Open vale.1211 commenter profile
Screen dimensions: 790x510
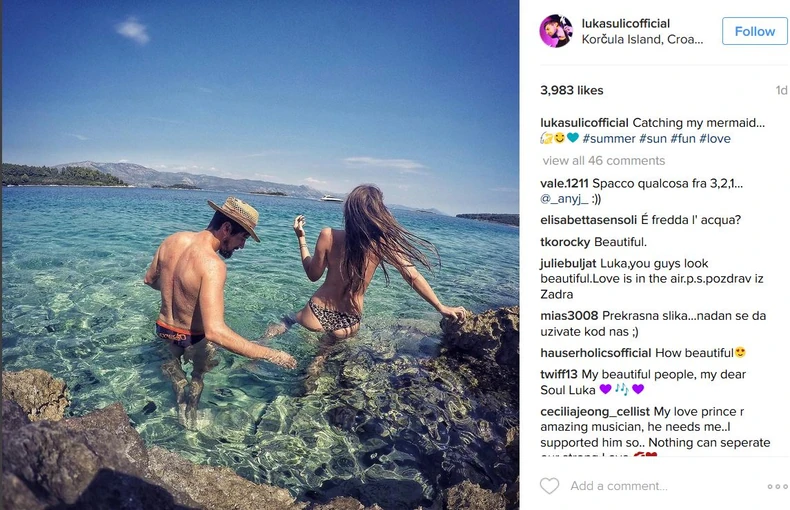pos(564,183)
